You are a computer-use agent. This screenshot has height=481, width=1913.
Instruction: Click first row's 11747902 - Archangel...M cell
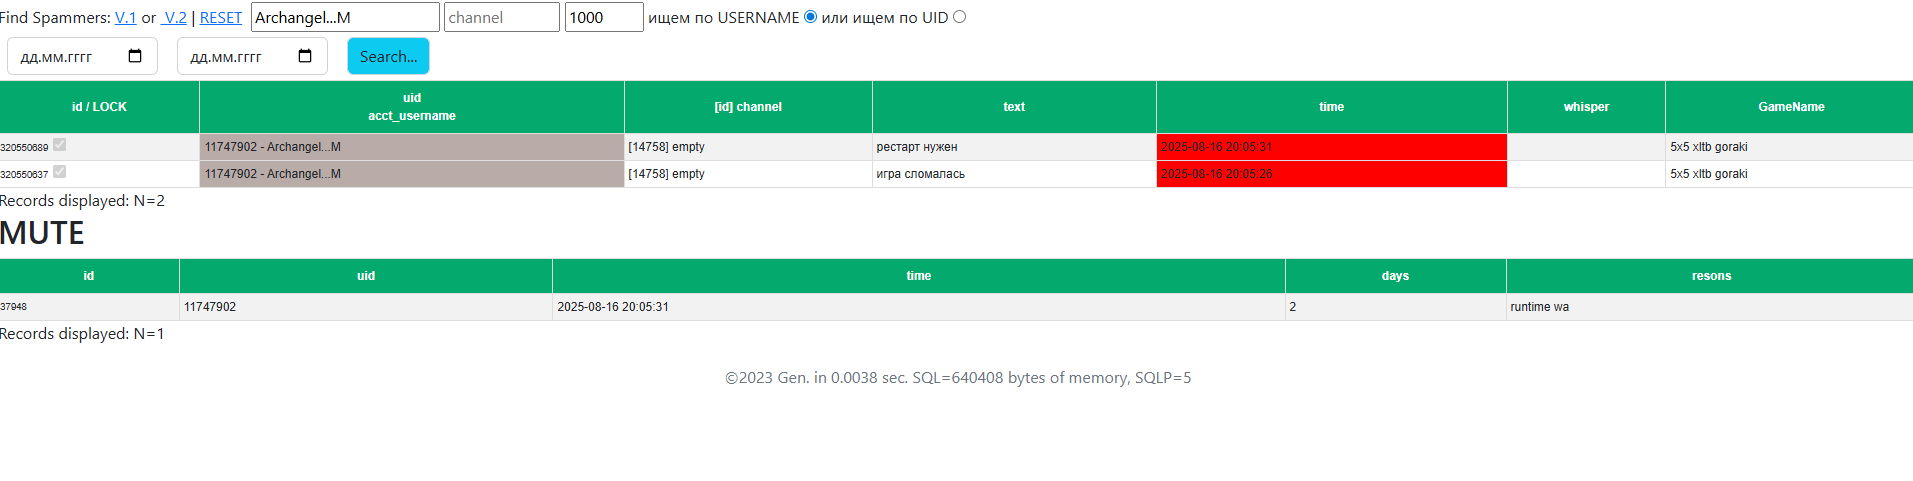pos(412,147)
